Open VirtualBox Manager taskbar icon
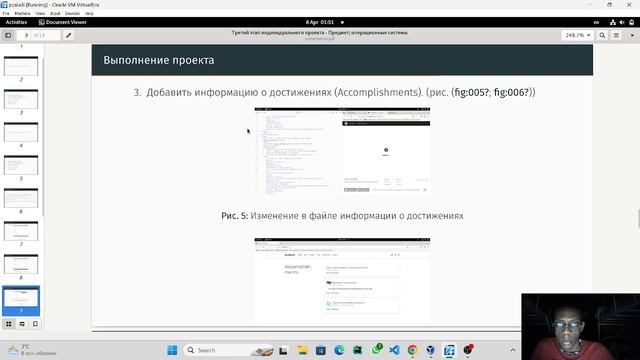The width and height of the screenshot is (640, 360). (x=431, y=350)
